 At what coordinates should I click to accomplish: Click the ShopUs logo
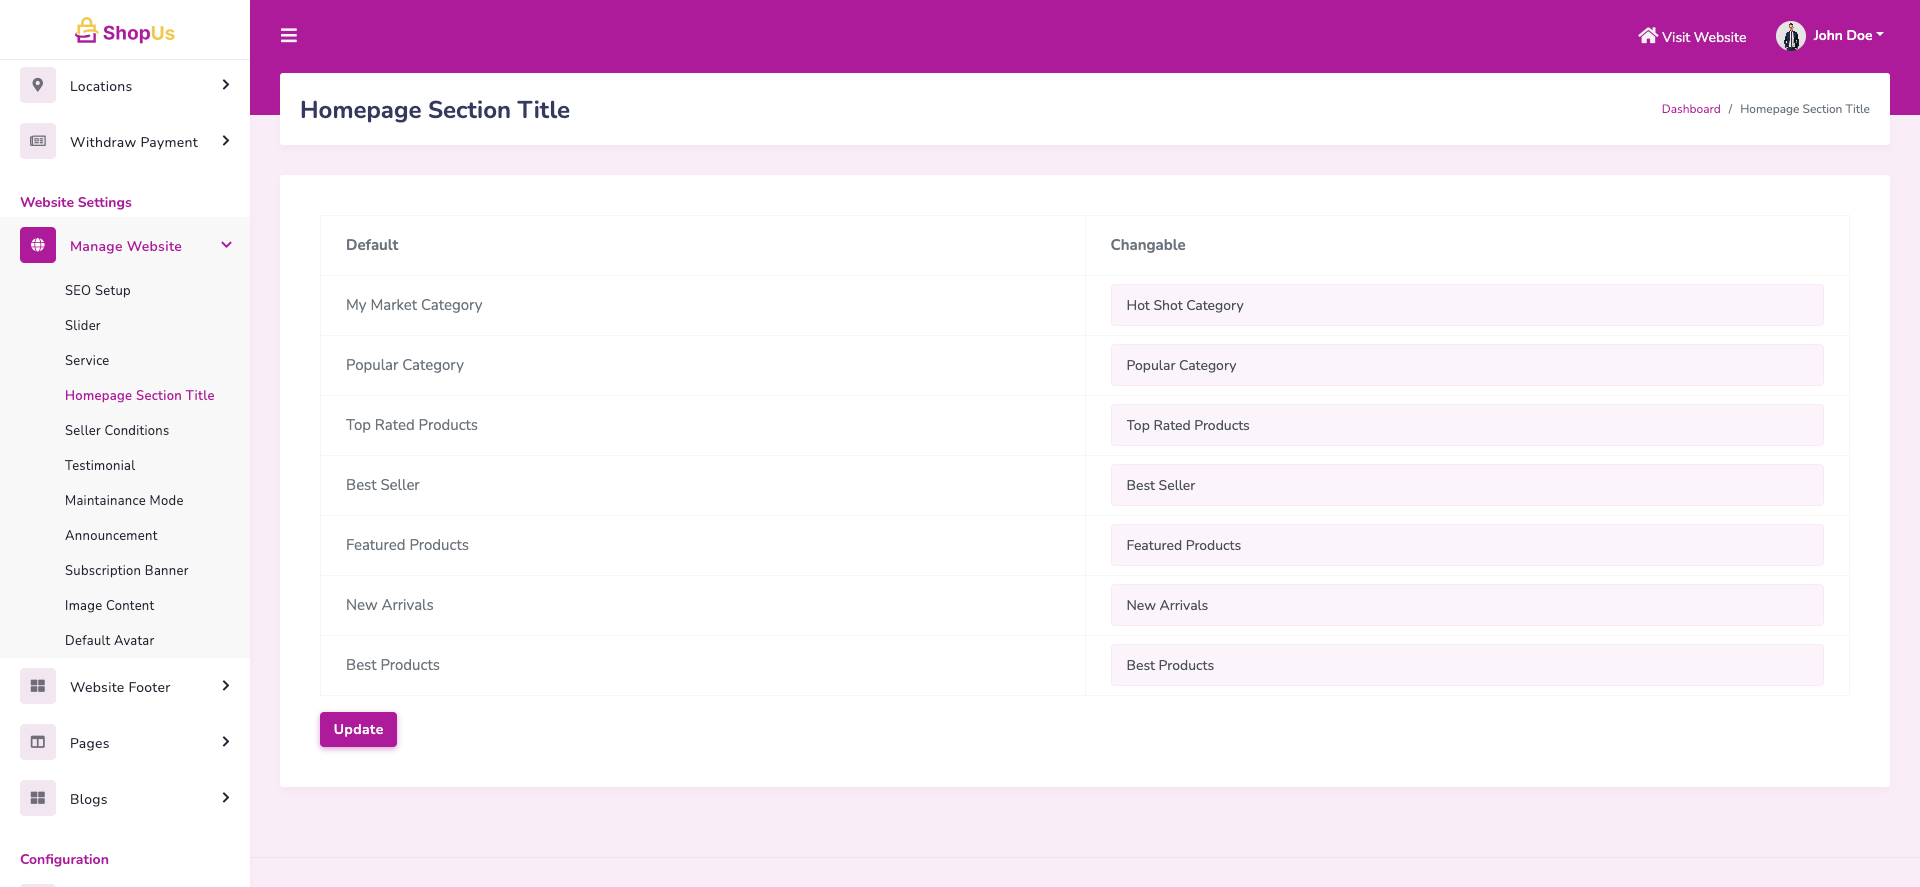click(125, 32)
